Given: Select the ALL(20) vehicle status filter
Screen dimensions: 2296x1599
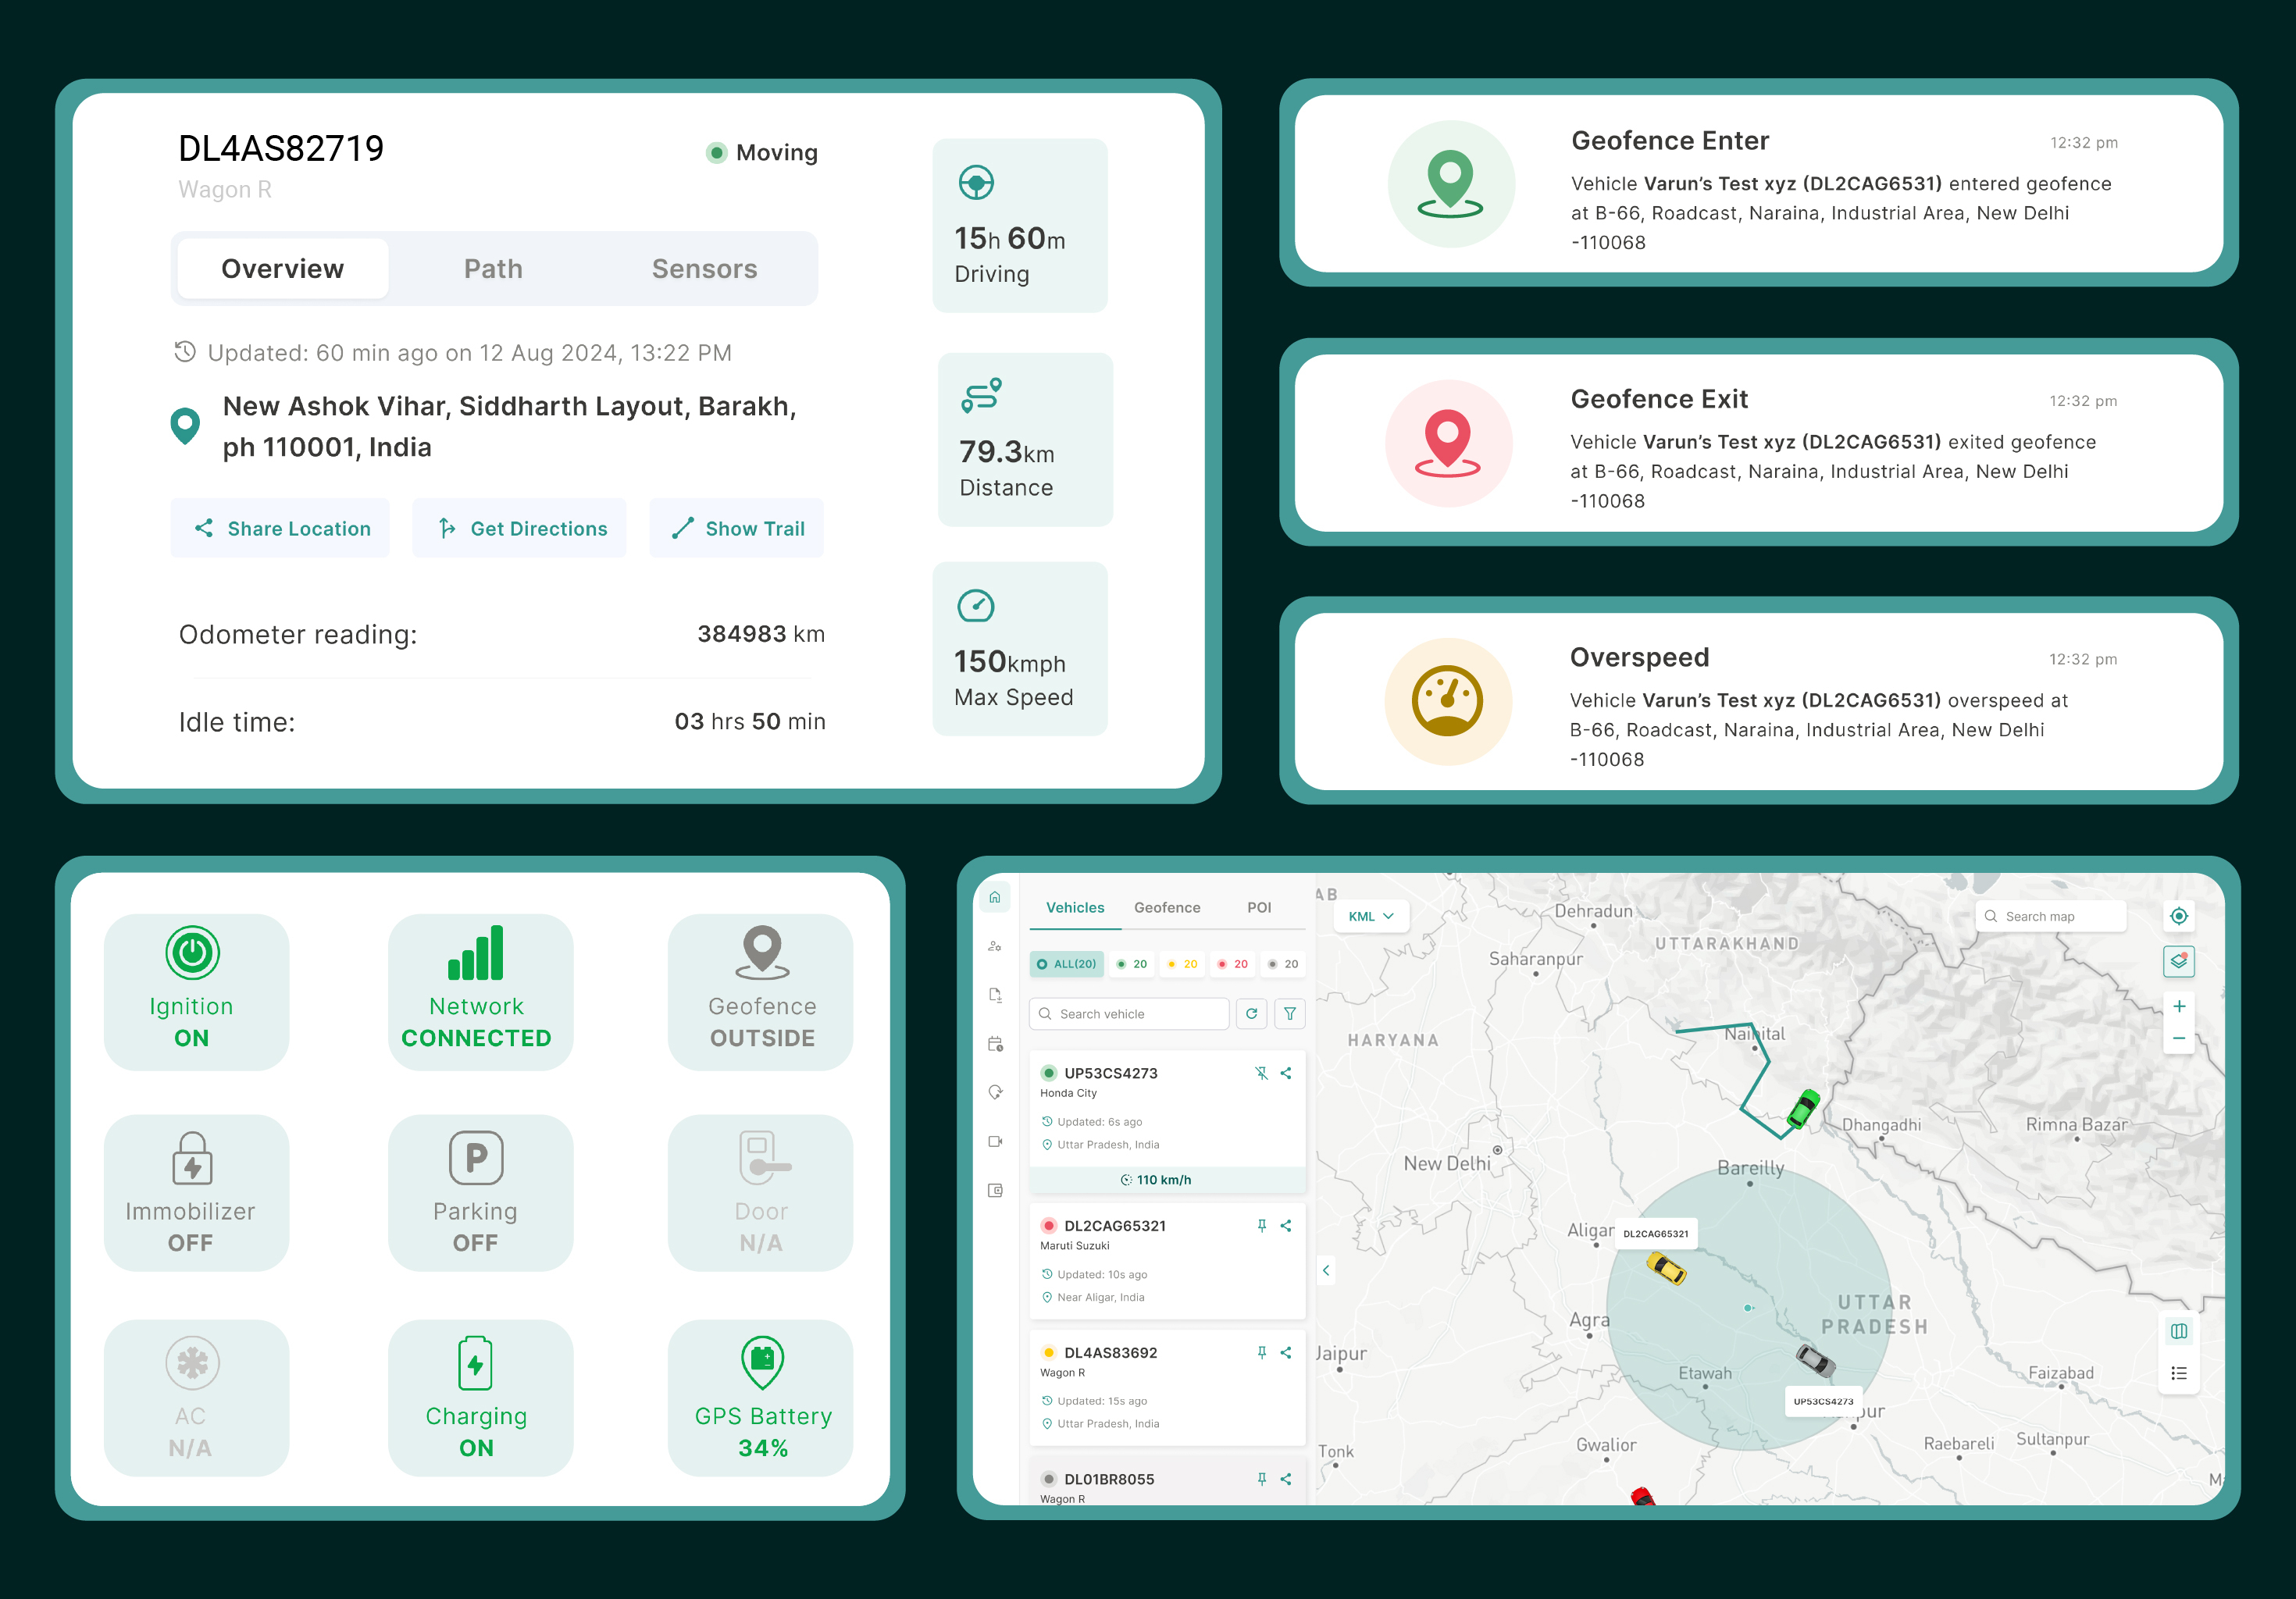Looking at the screenshot, I should click(1067, 964).
